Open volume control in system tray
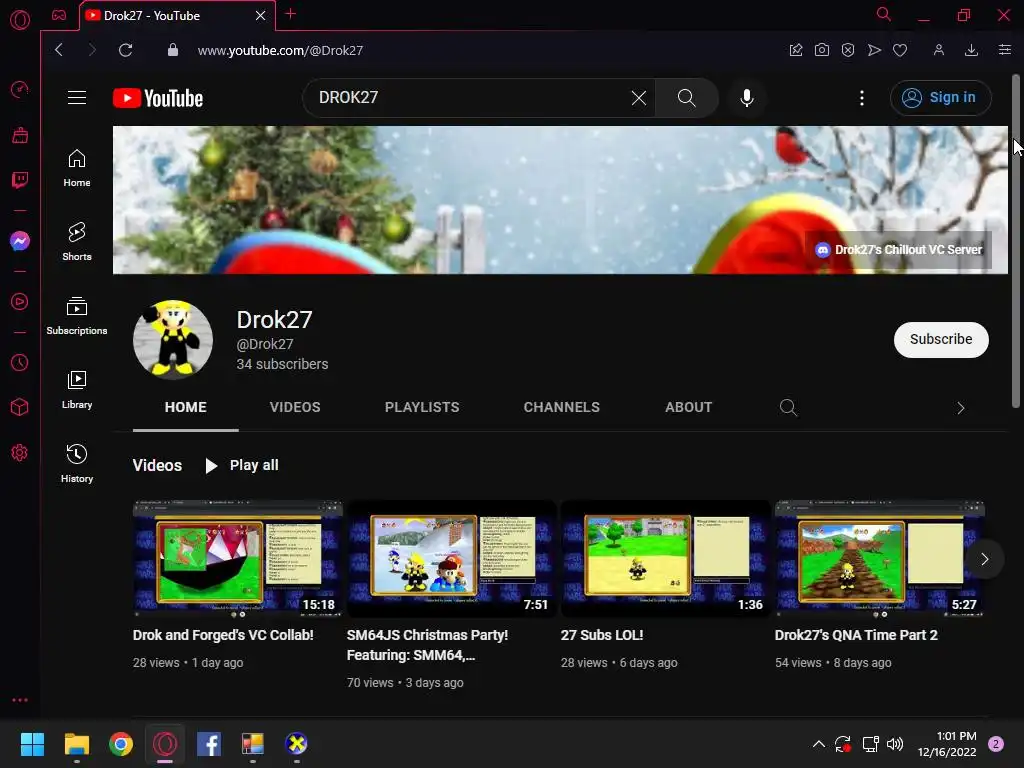The image size is (1024, 768). tap(895, 744)
